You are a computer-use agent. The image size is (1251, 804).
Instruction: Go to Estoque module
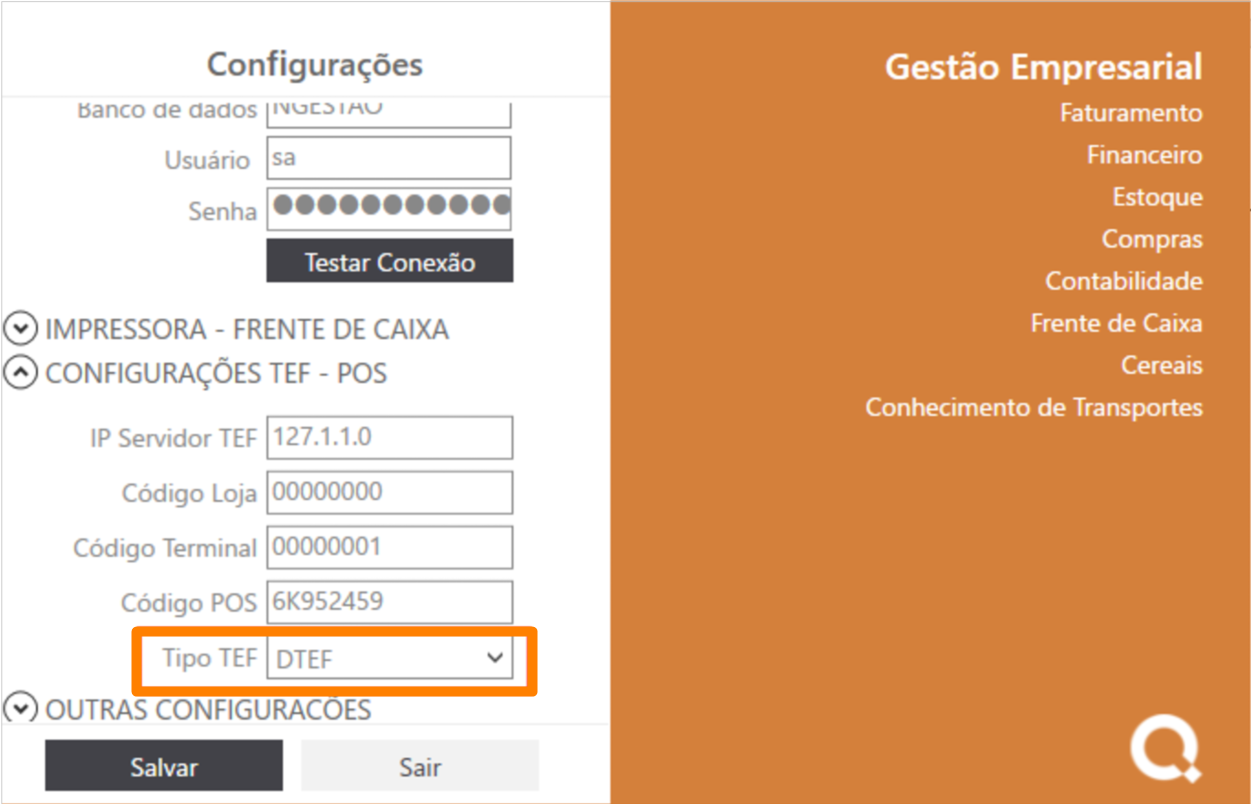click(1157, 197)
